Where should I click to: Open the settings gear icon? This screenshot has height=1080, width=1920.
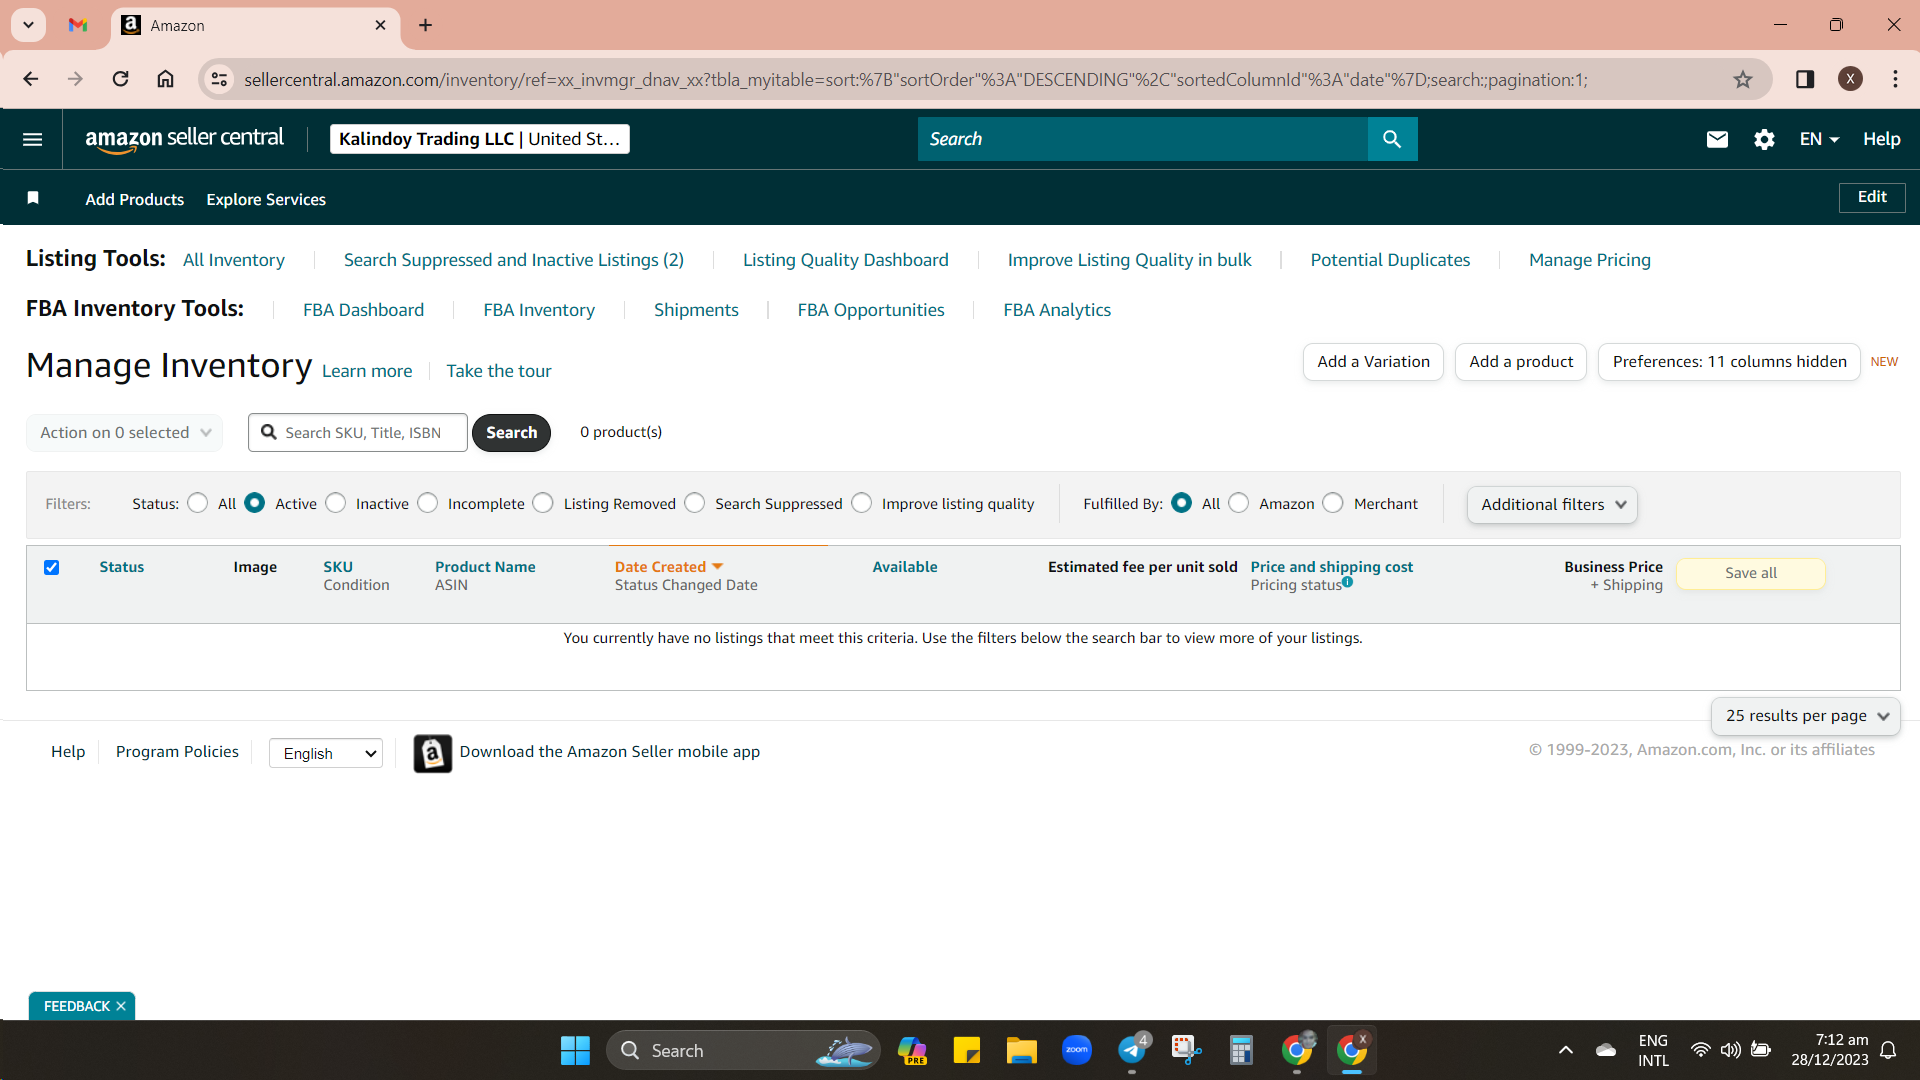(x=1764, y=139)
